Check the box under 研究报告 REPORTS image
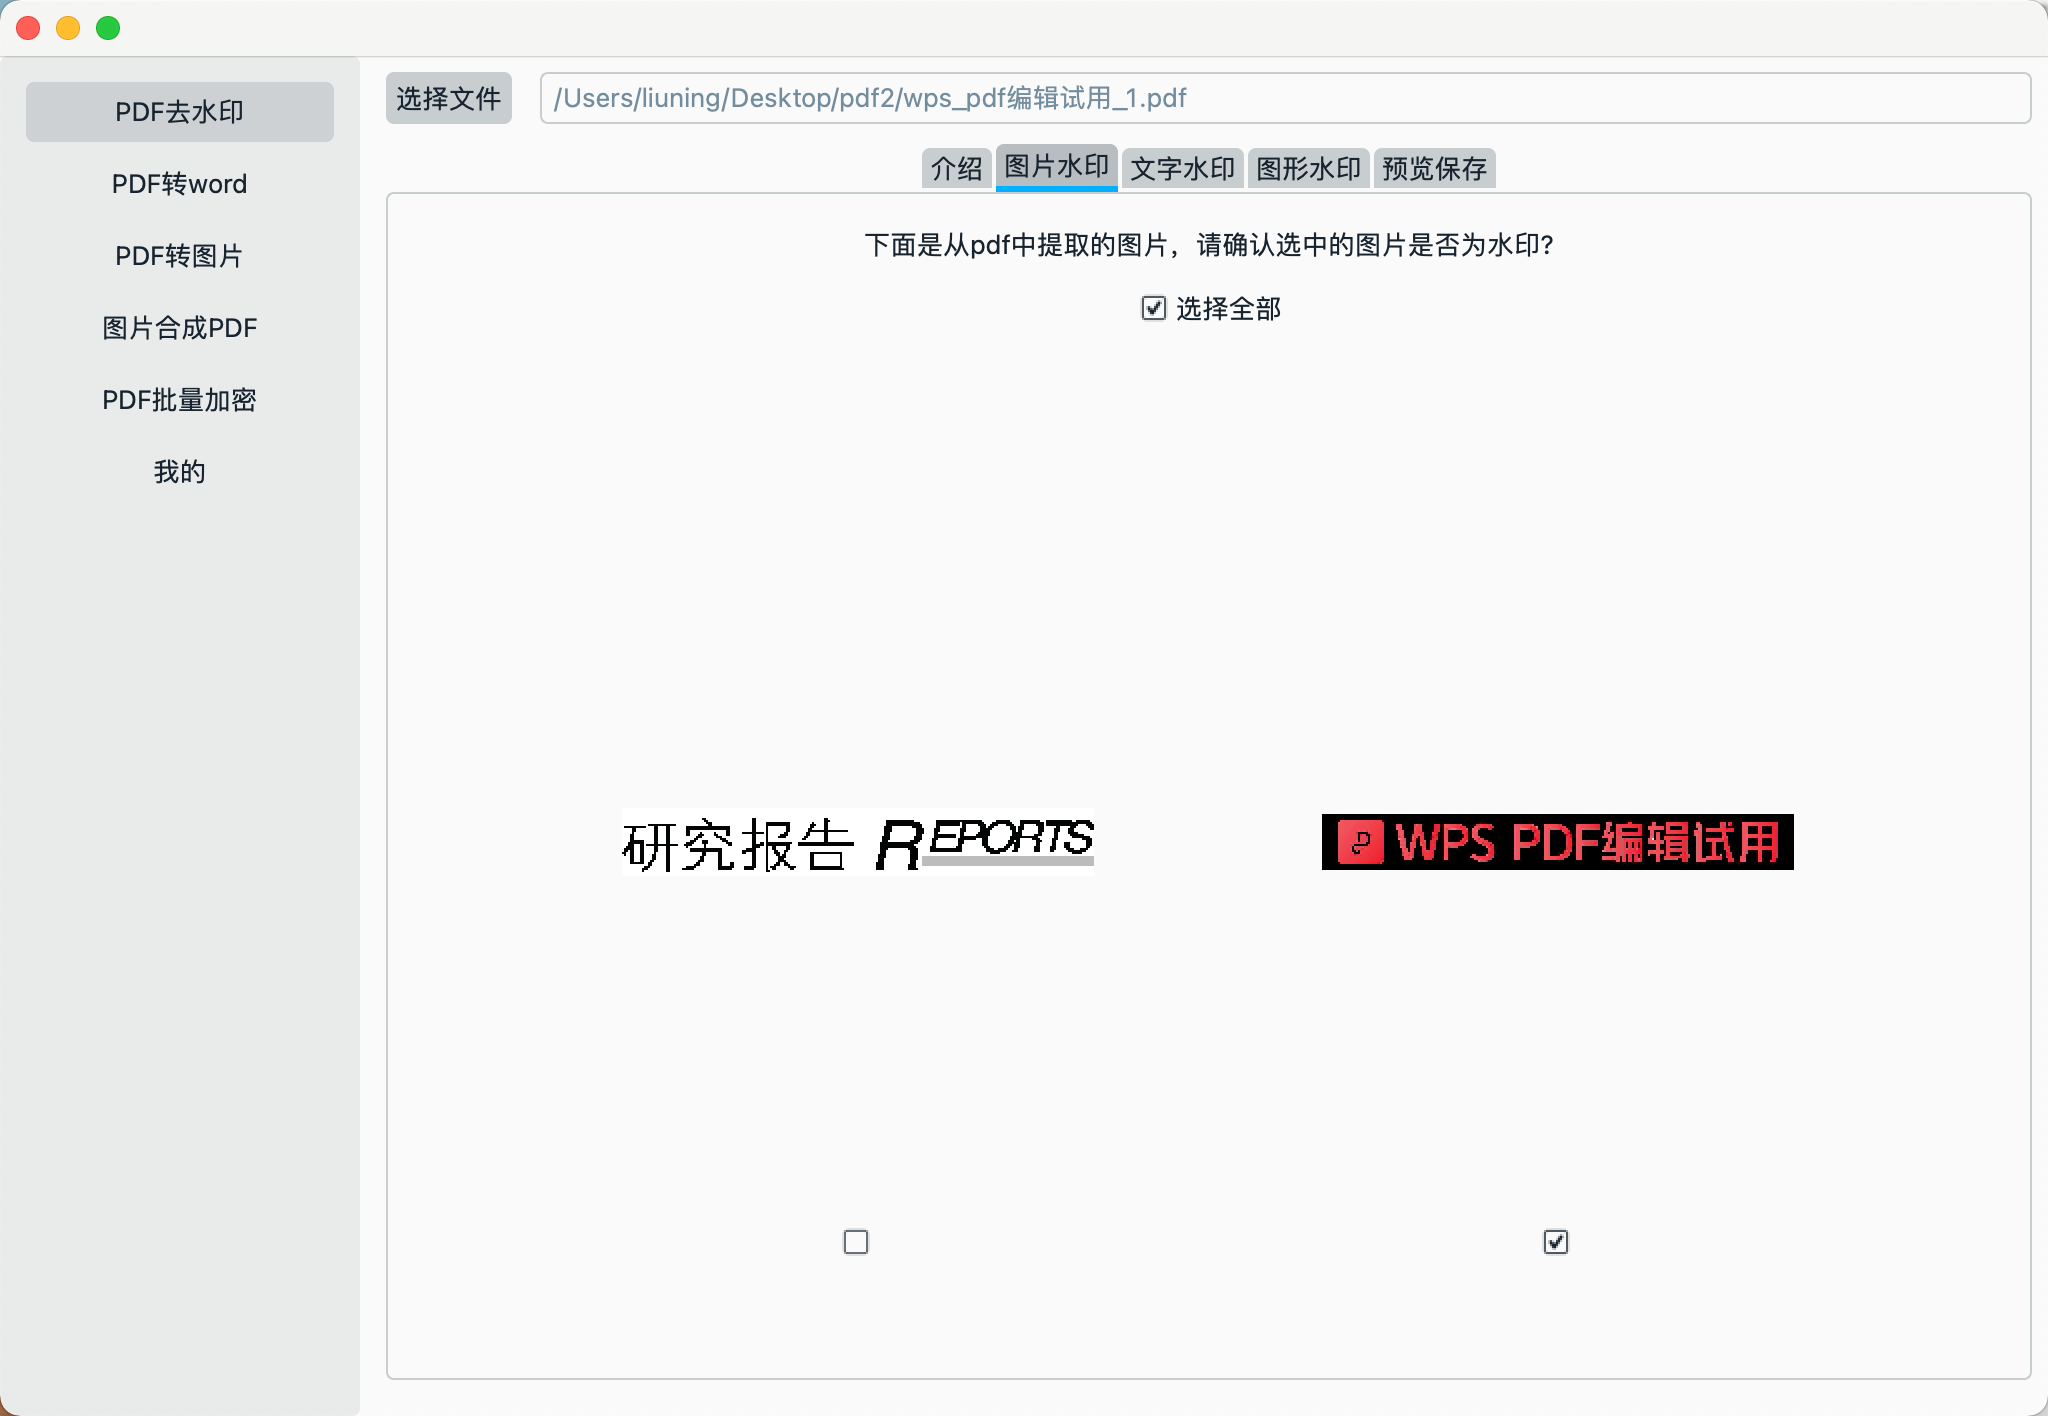This screenshot has width=2048, height=1416. tap(856, 1242)
